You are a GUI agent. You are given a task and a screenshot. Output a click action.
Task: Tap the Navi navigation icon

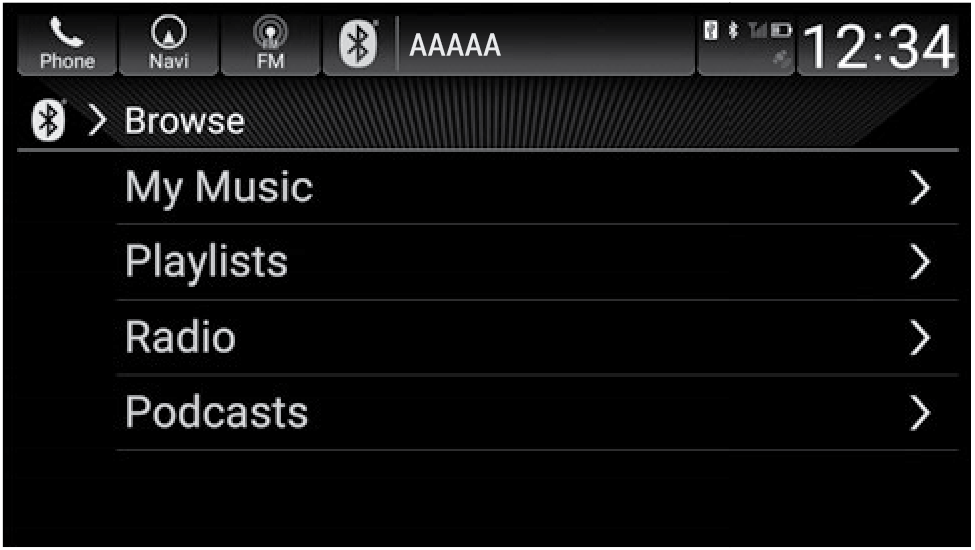click(x=168, y=46)
